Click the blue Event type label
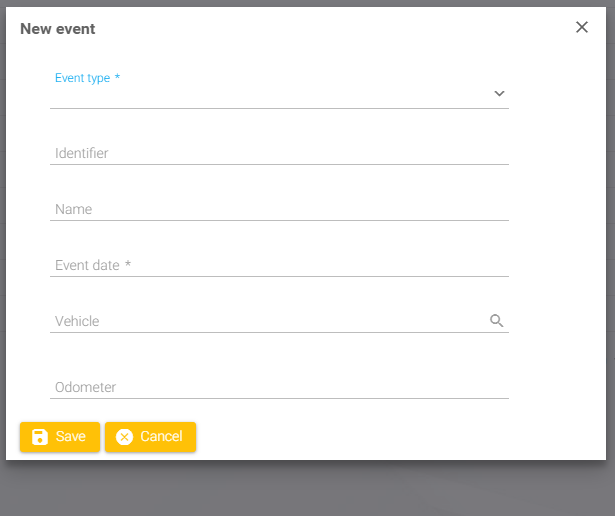Screen dimensions: 615x516 pyautogui.click(x=82, y=78)
